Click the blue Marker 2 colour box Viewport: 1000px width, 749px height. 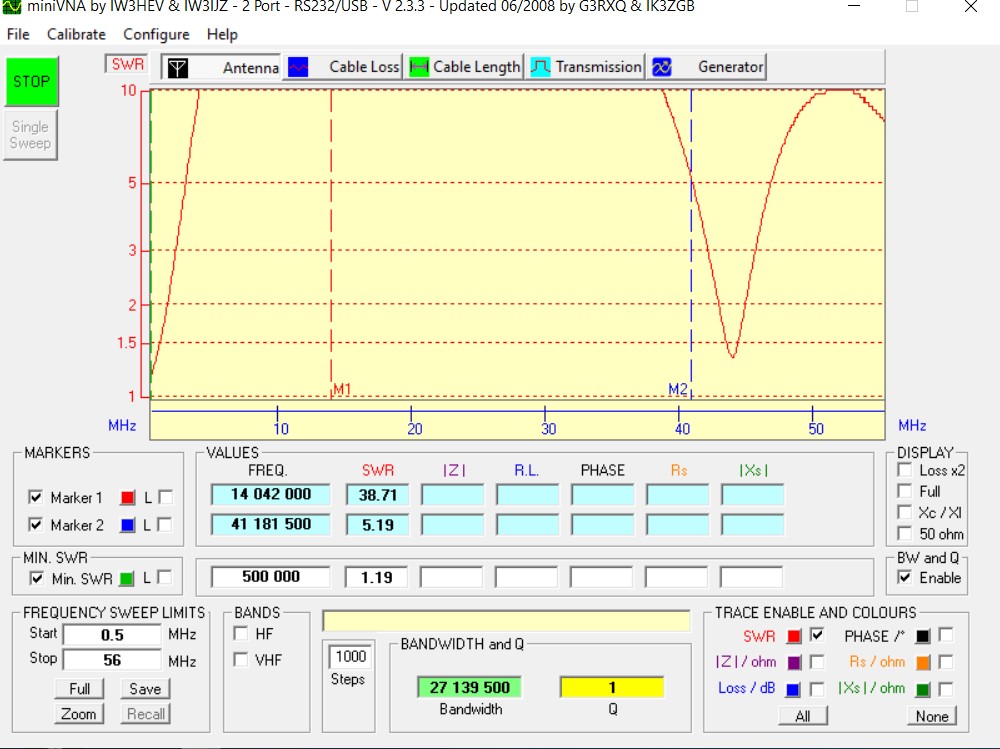127,525
